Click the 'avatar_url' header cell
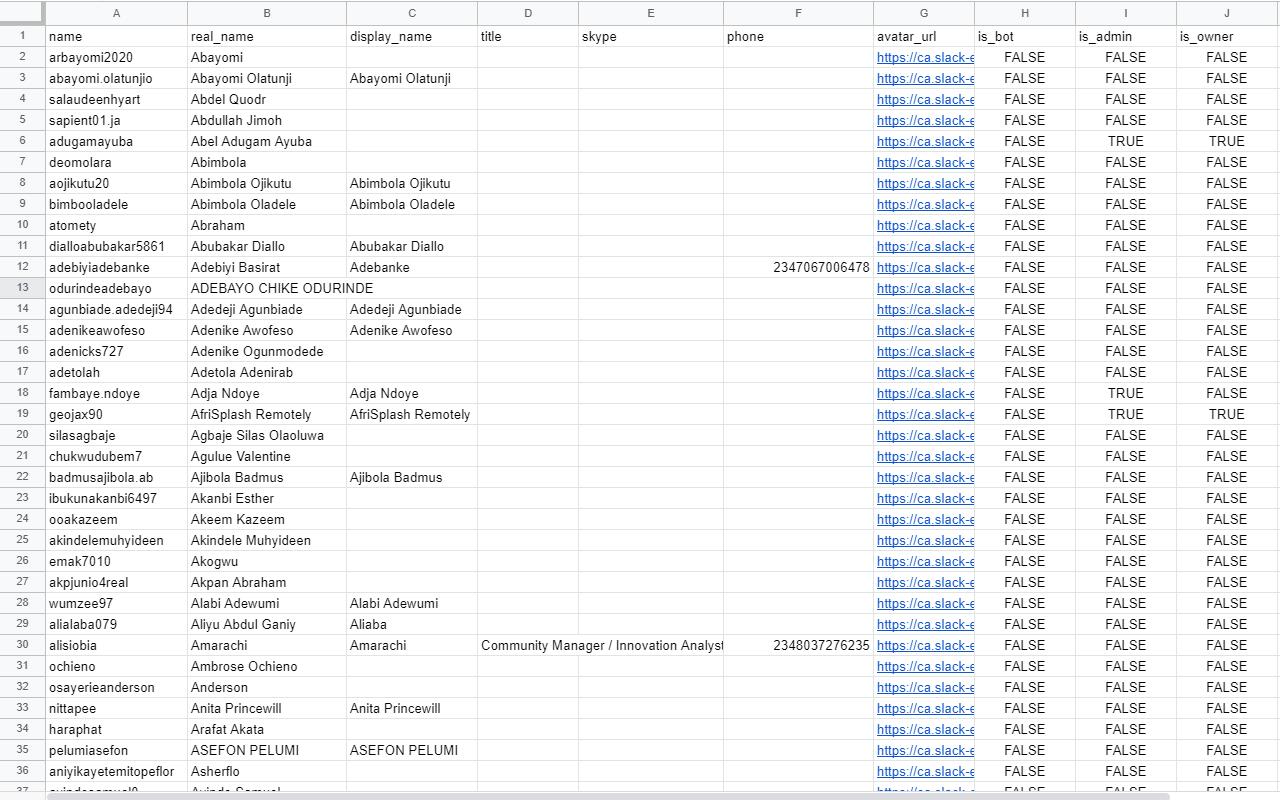The height and width of the screenshot is (800, 1280). click(924, 36)
